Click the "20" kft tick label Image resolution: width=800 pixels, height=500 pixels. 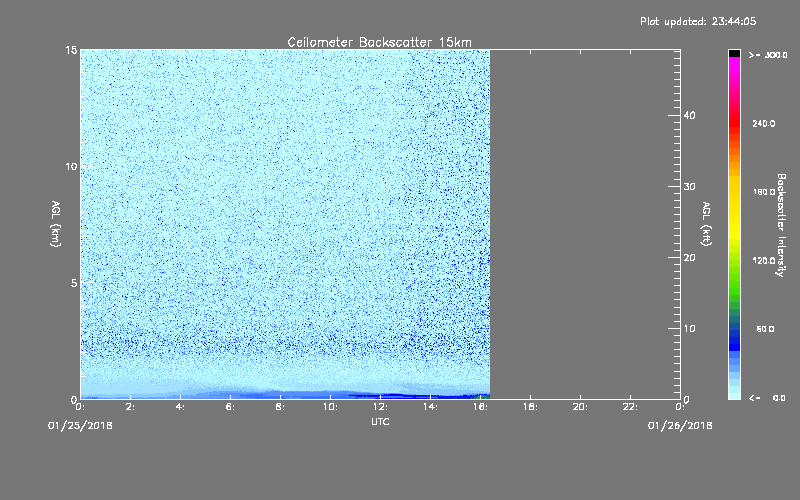coord(689,258)
